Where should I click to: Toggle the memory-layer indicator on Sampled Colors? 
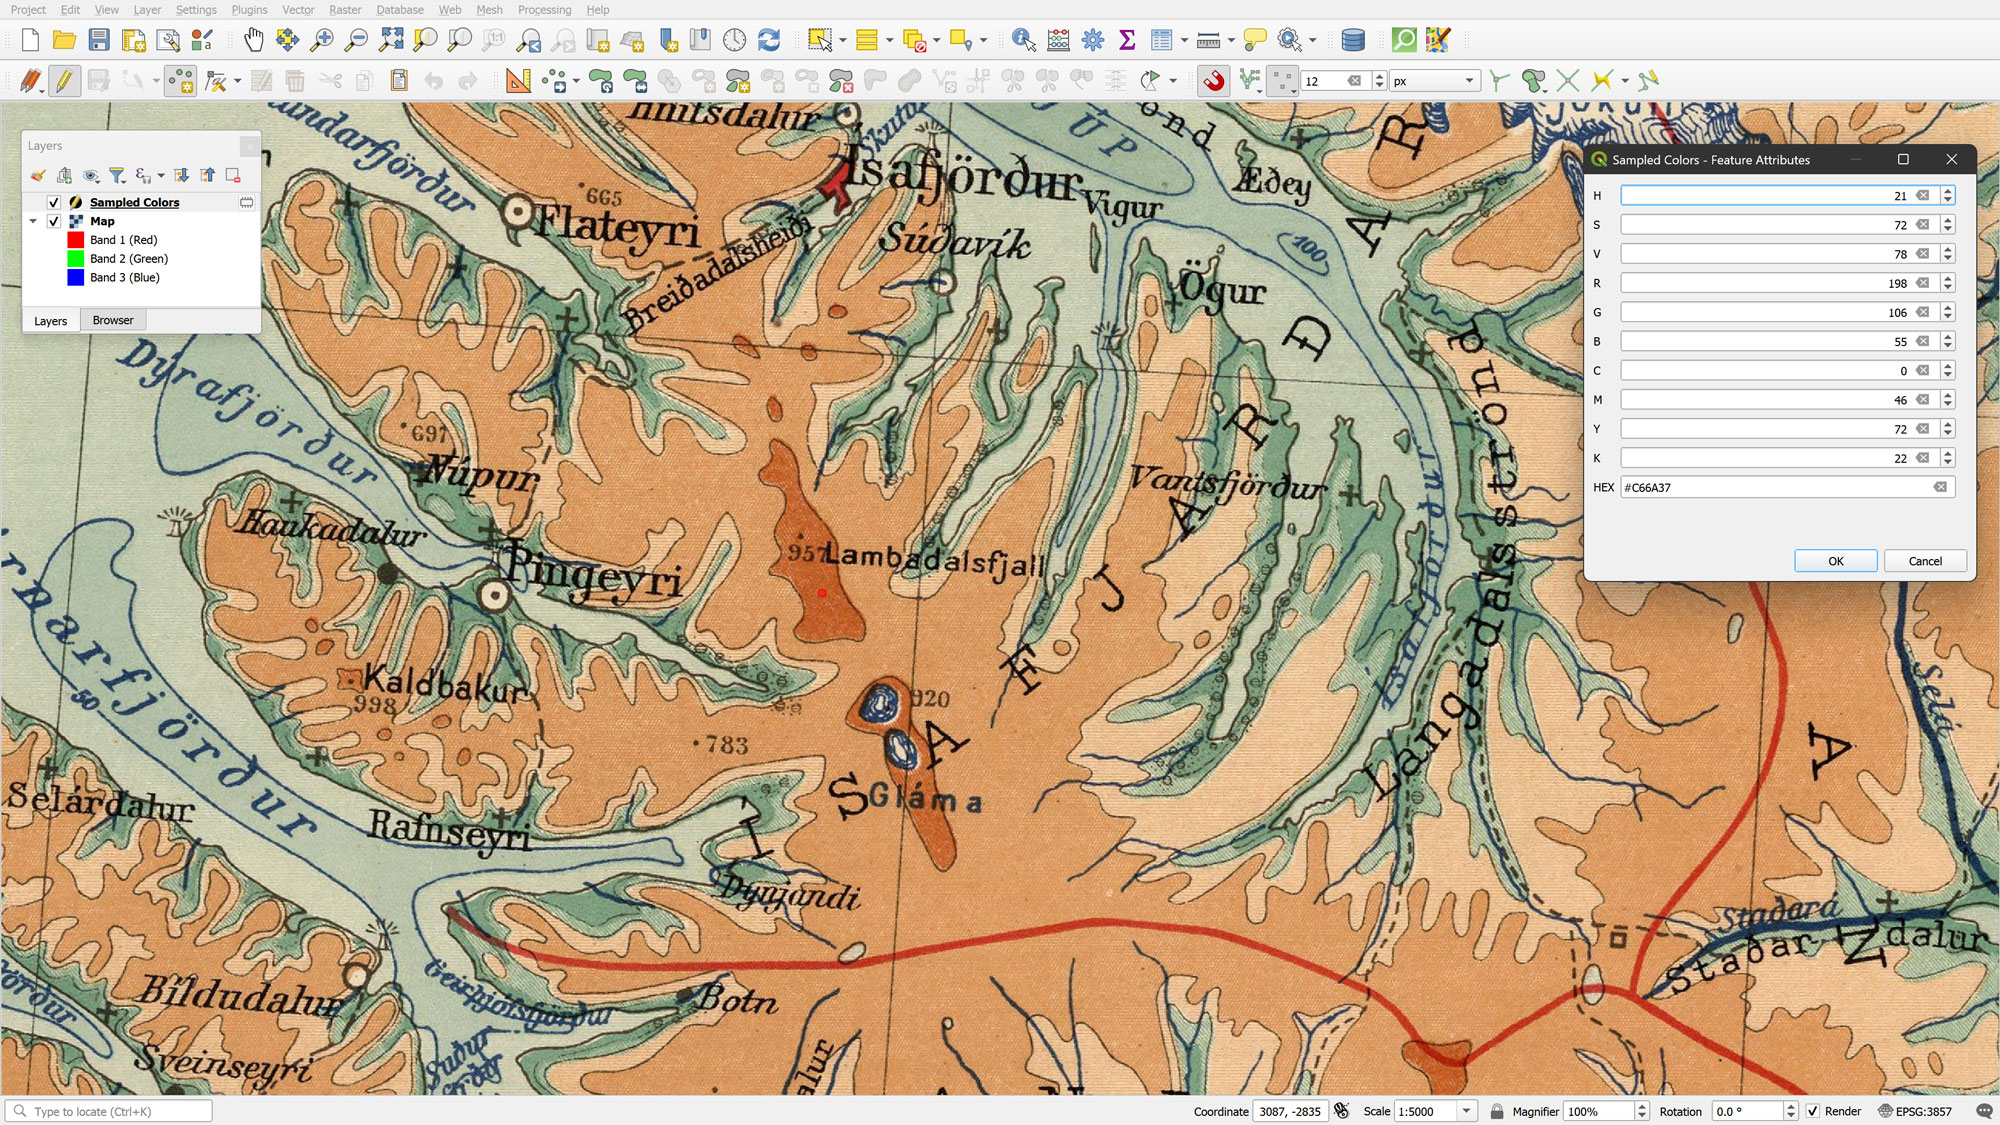point(246,202)
